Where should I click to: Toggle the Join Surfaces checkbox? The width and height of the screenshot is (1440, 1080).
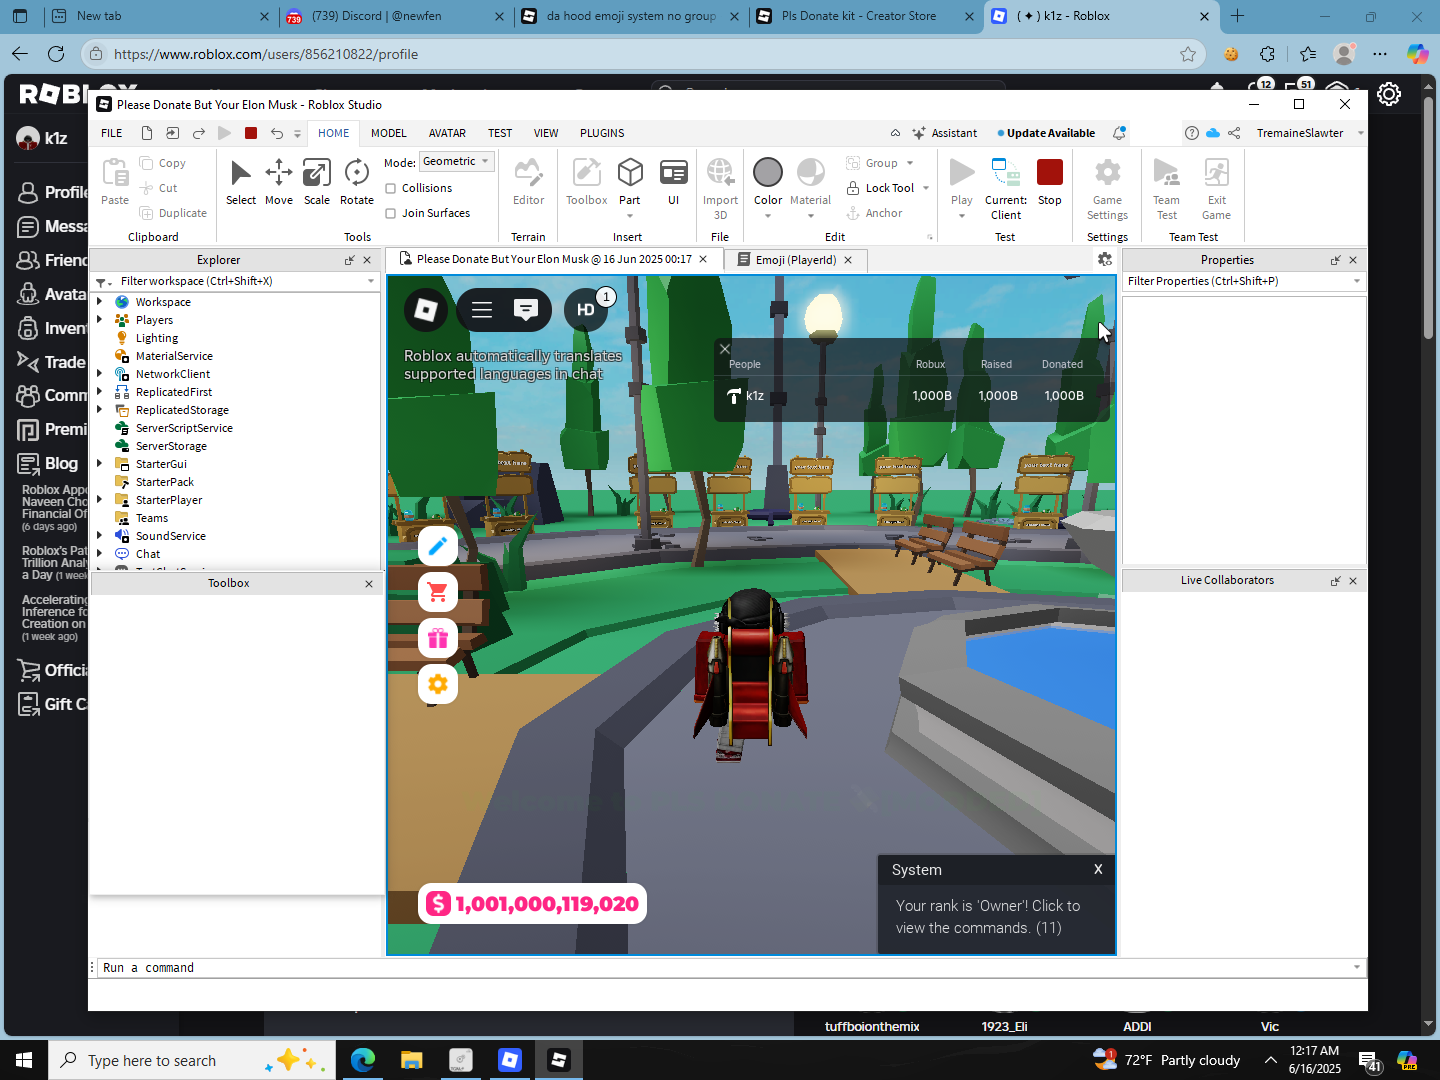[x=391, y=213]
